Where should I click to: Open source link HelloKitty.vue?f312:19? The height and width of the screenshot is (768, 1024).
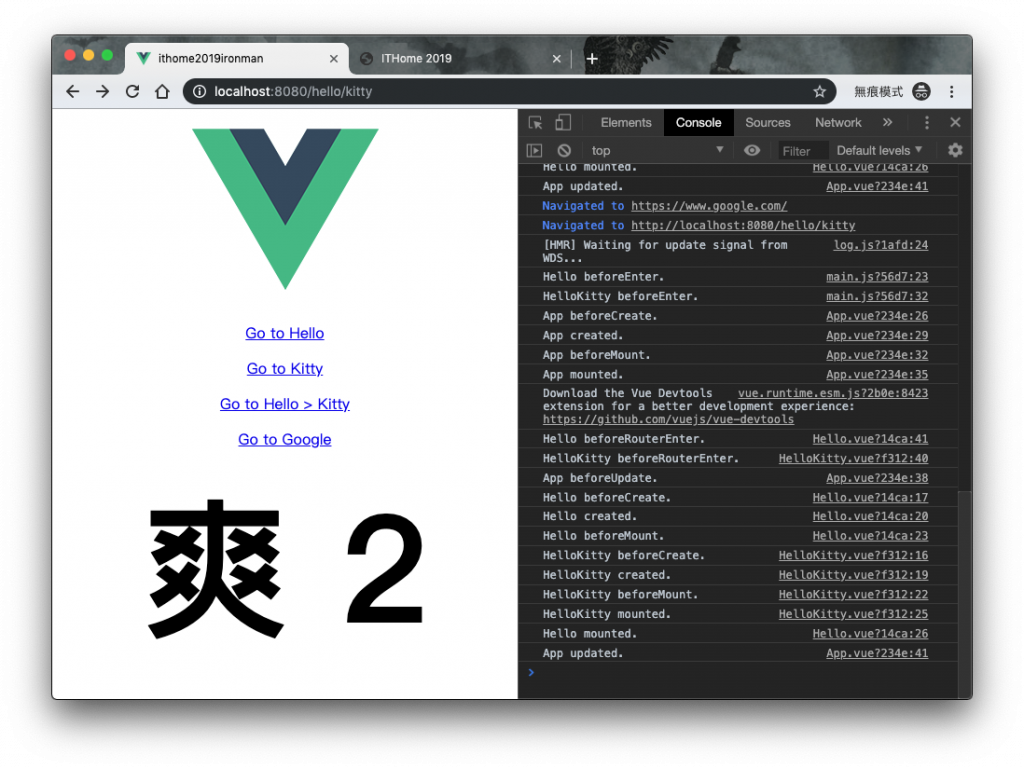tap(853, 575)
